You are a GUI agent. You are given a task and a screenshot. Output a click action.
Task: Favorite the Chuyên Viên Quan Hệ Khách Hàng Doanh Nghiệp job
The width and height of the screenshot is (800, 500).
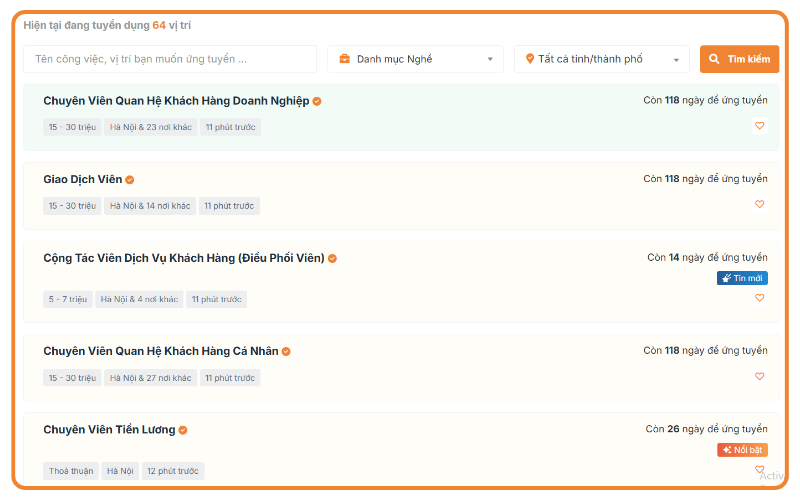(759, 126)
